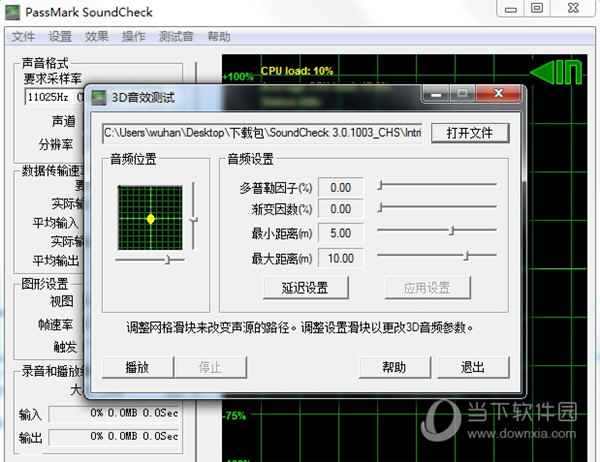Image resolution: width=600 pixels, height=462 pixels.
Task: Click the yellow sound source dot
Action: pos(151,219)
